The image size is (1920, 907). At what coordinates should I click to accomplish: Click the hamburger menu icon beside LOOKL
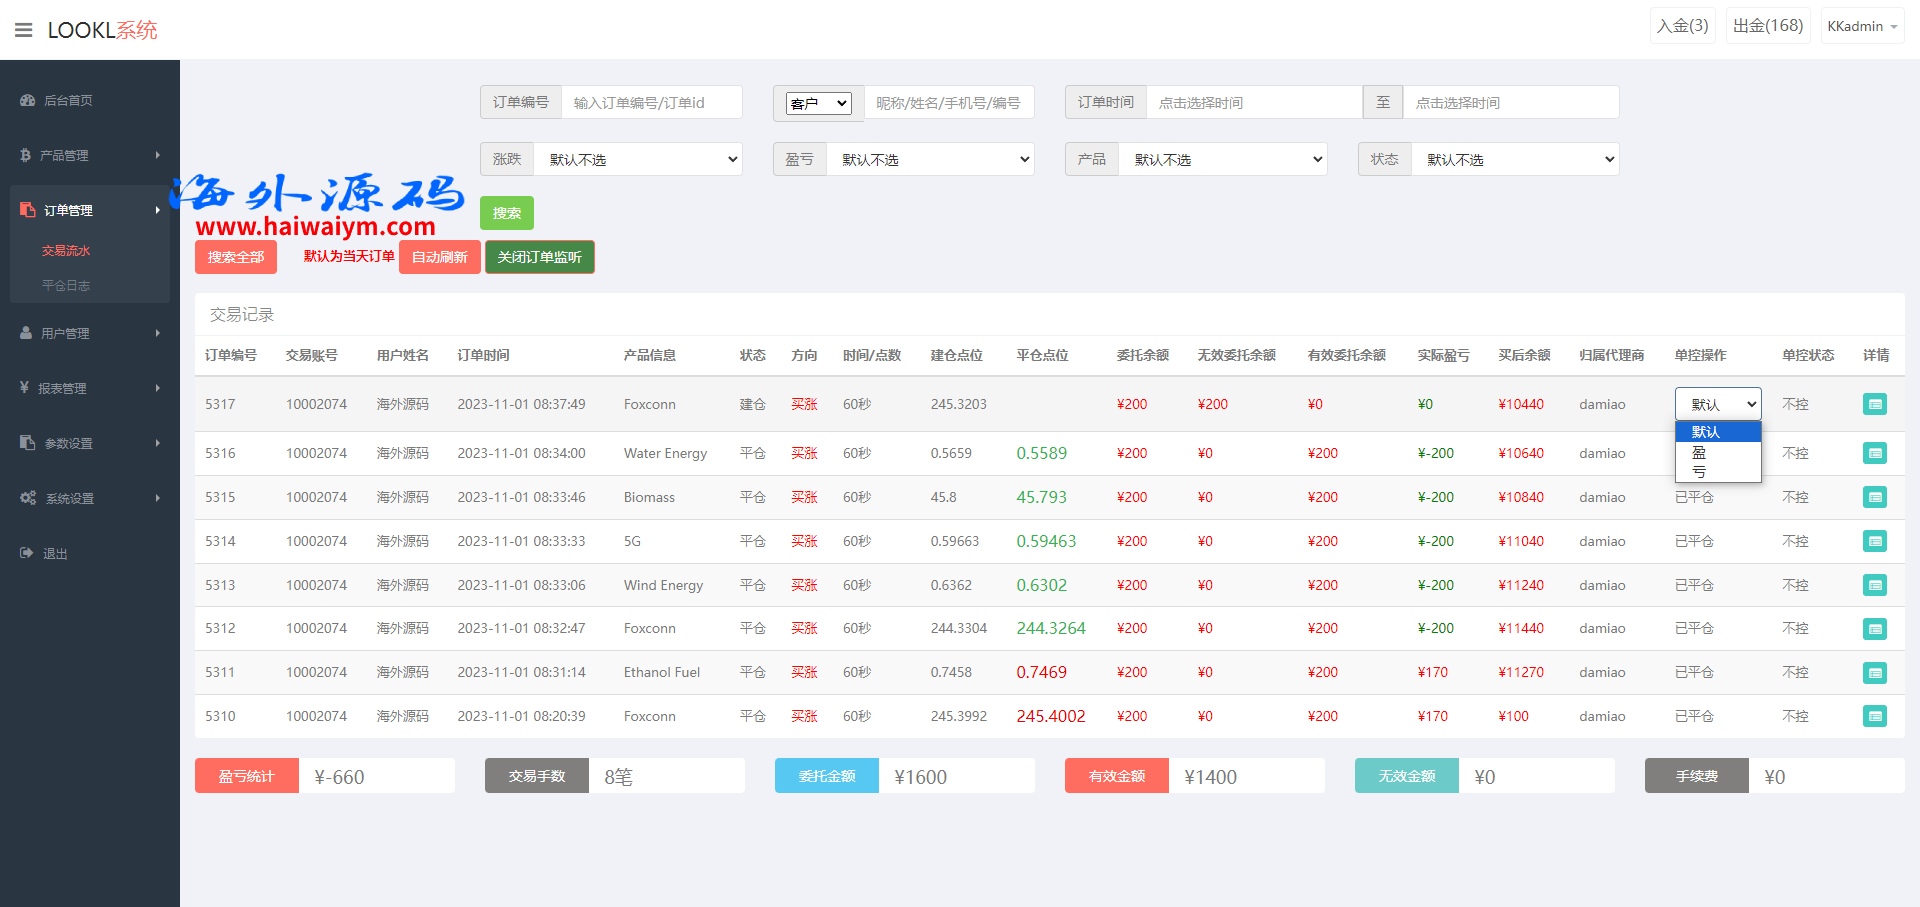24,30
